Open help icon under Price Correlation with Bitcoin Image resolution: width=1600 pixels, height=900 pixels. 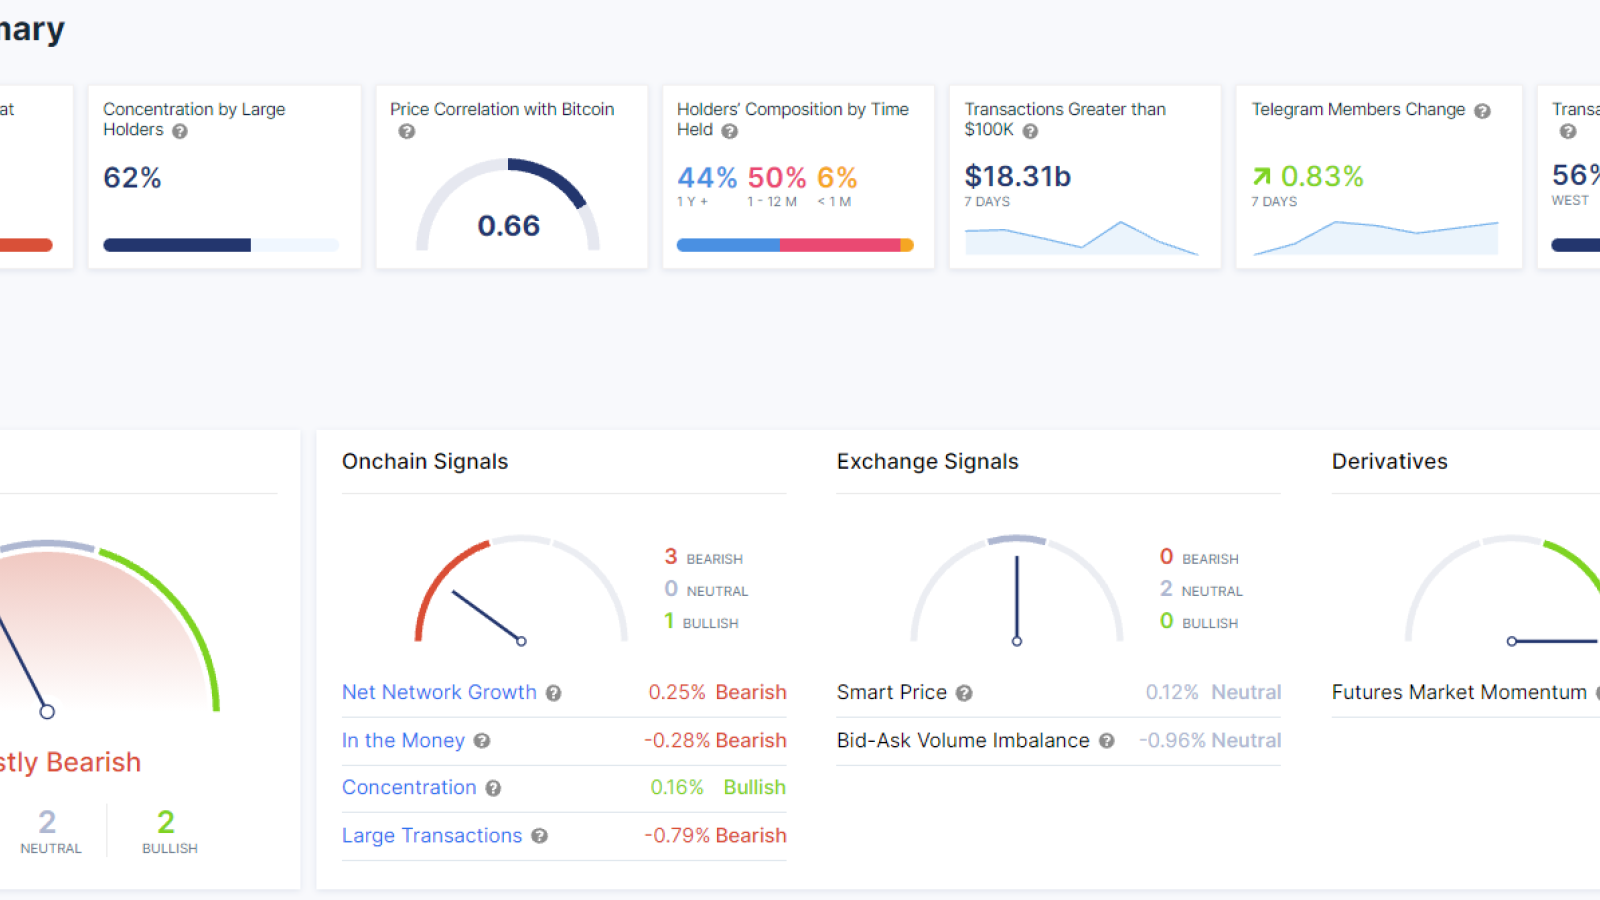pos(407,131)
